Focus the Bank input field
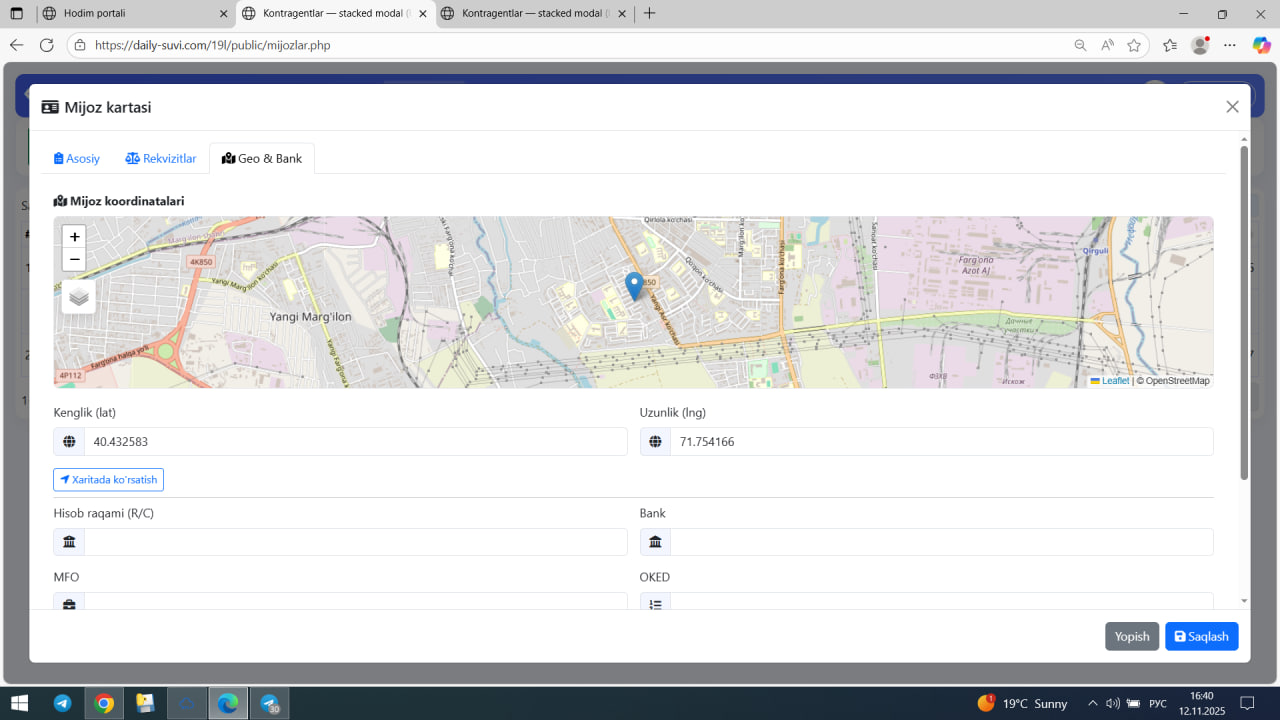The image size is (1280, 720). tap(940, 542)
